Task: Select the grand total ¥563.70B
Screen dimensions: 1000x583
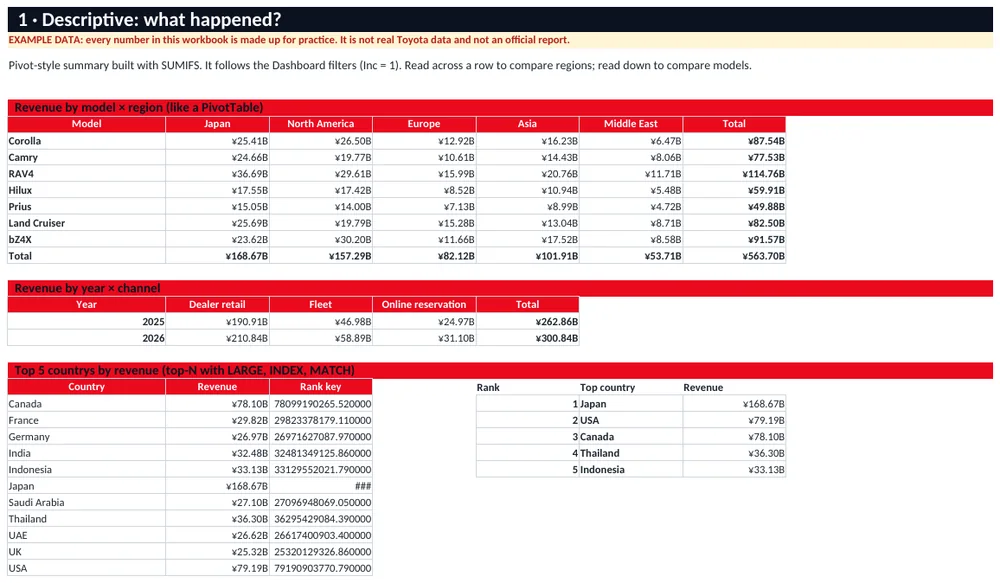Action: point(734,256)
